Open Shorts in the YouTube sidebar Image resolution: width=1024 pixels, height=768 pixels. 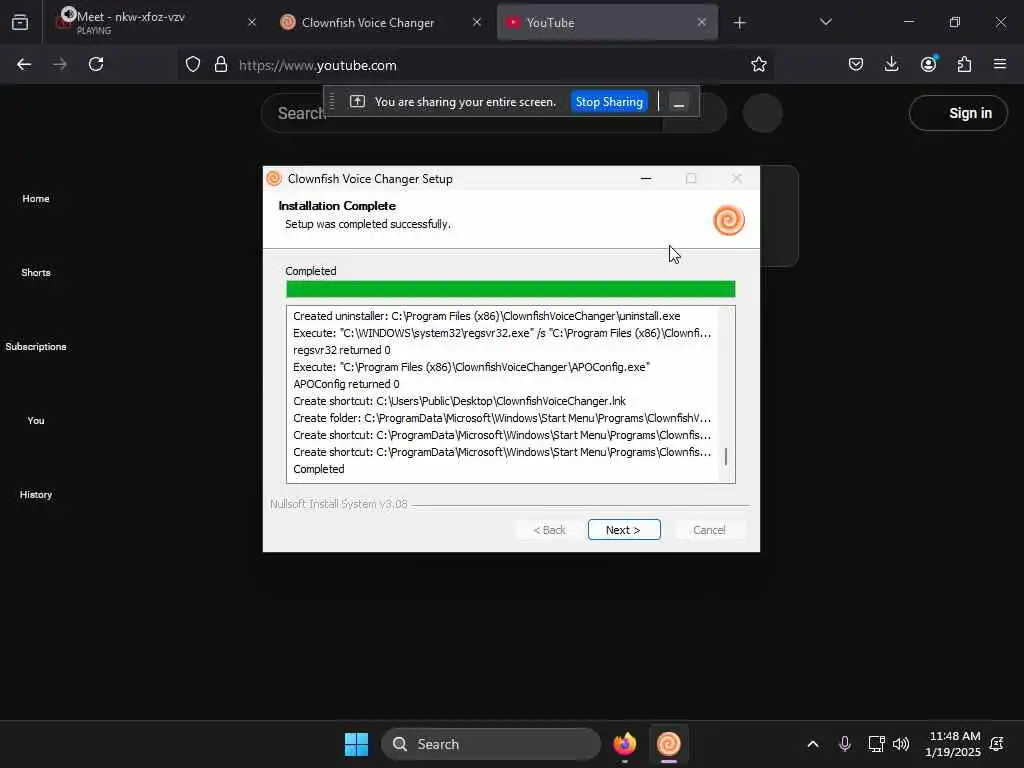tap(36, 272)
